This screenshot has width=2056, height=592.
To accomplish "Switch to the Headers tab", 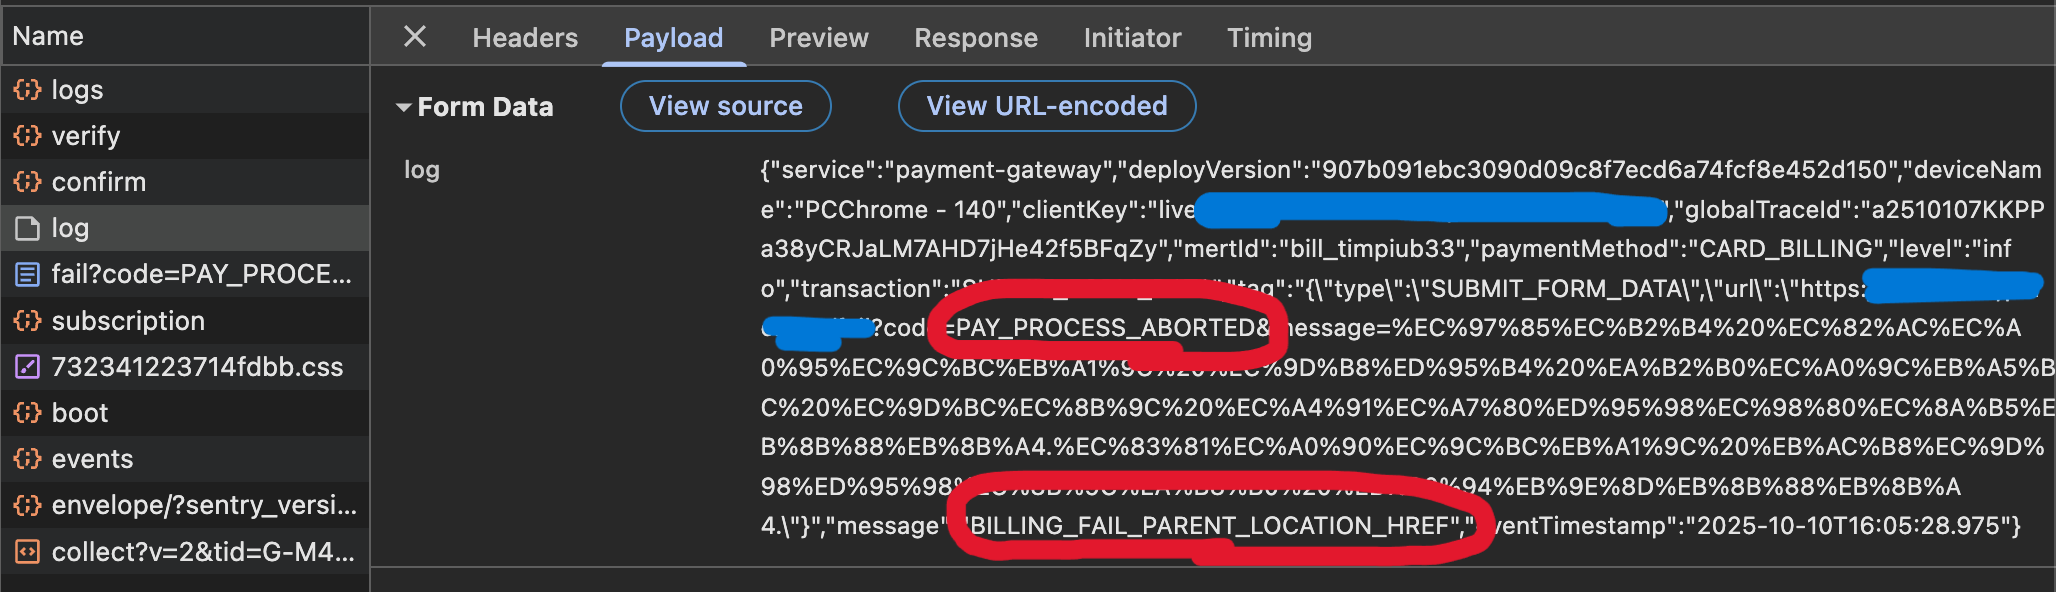I will (525, 38).
